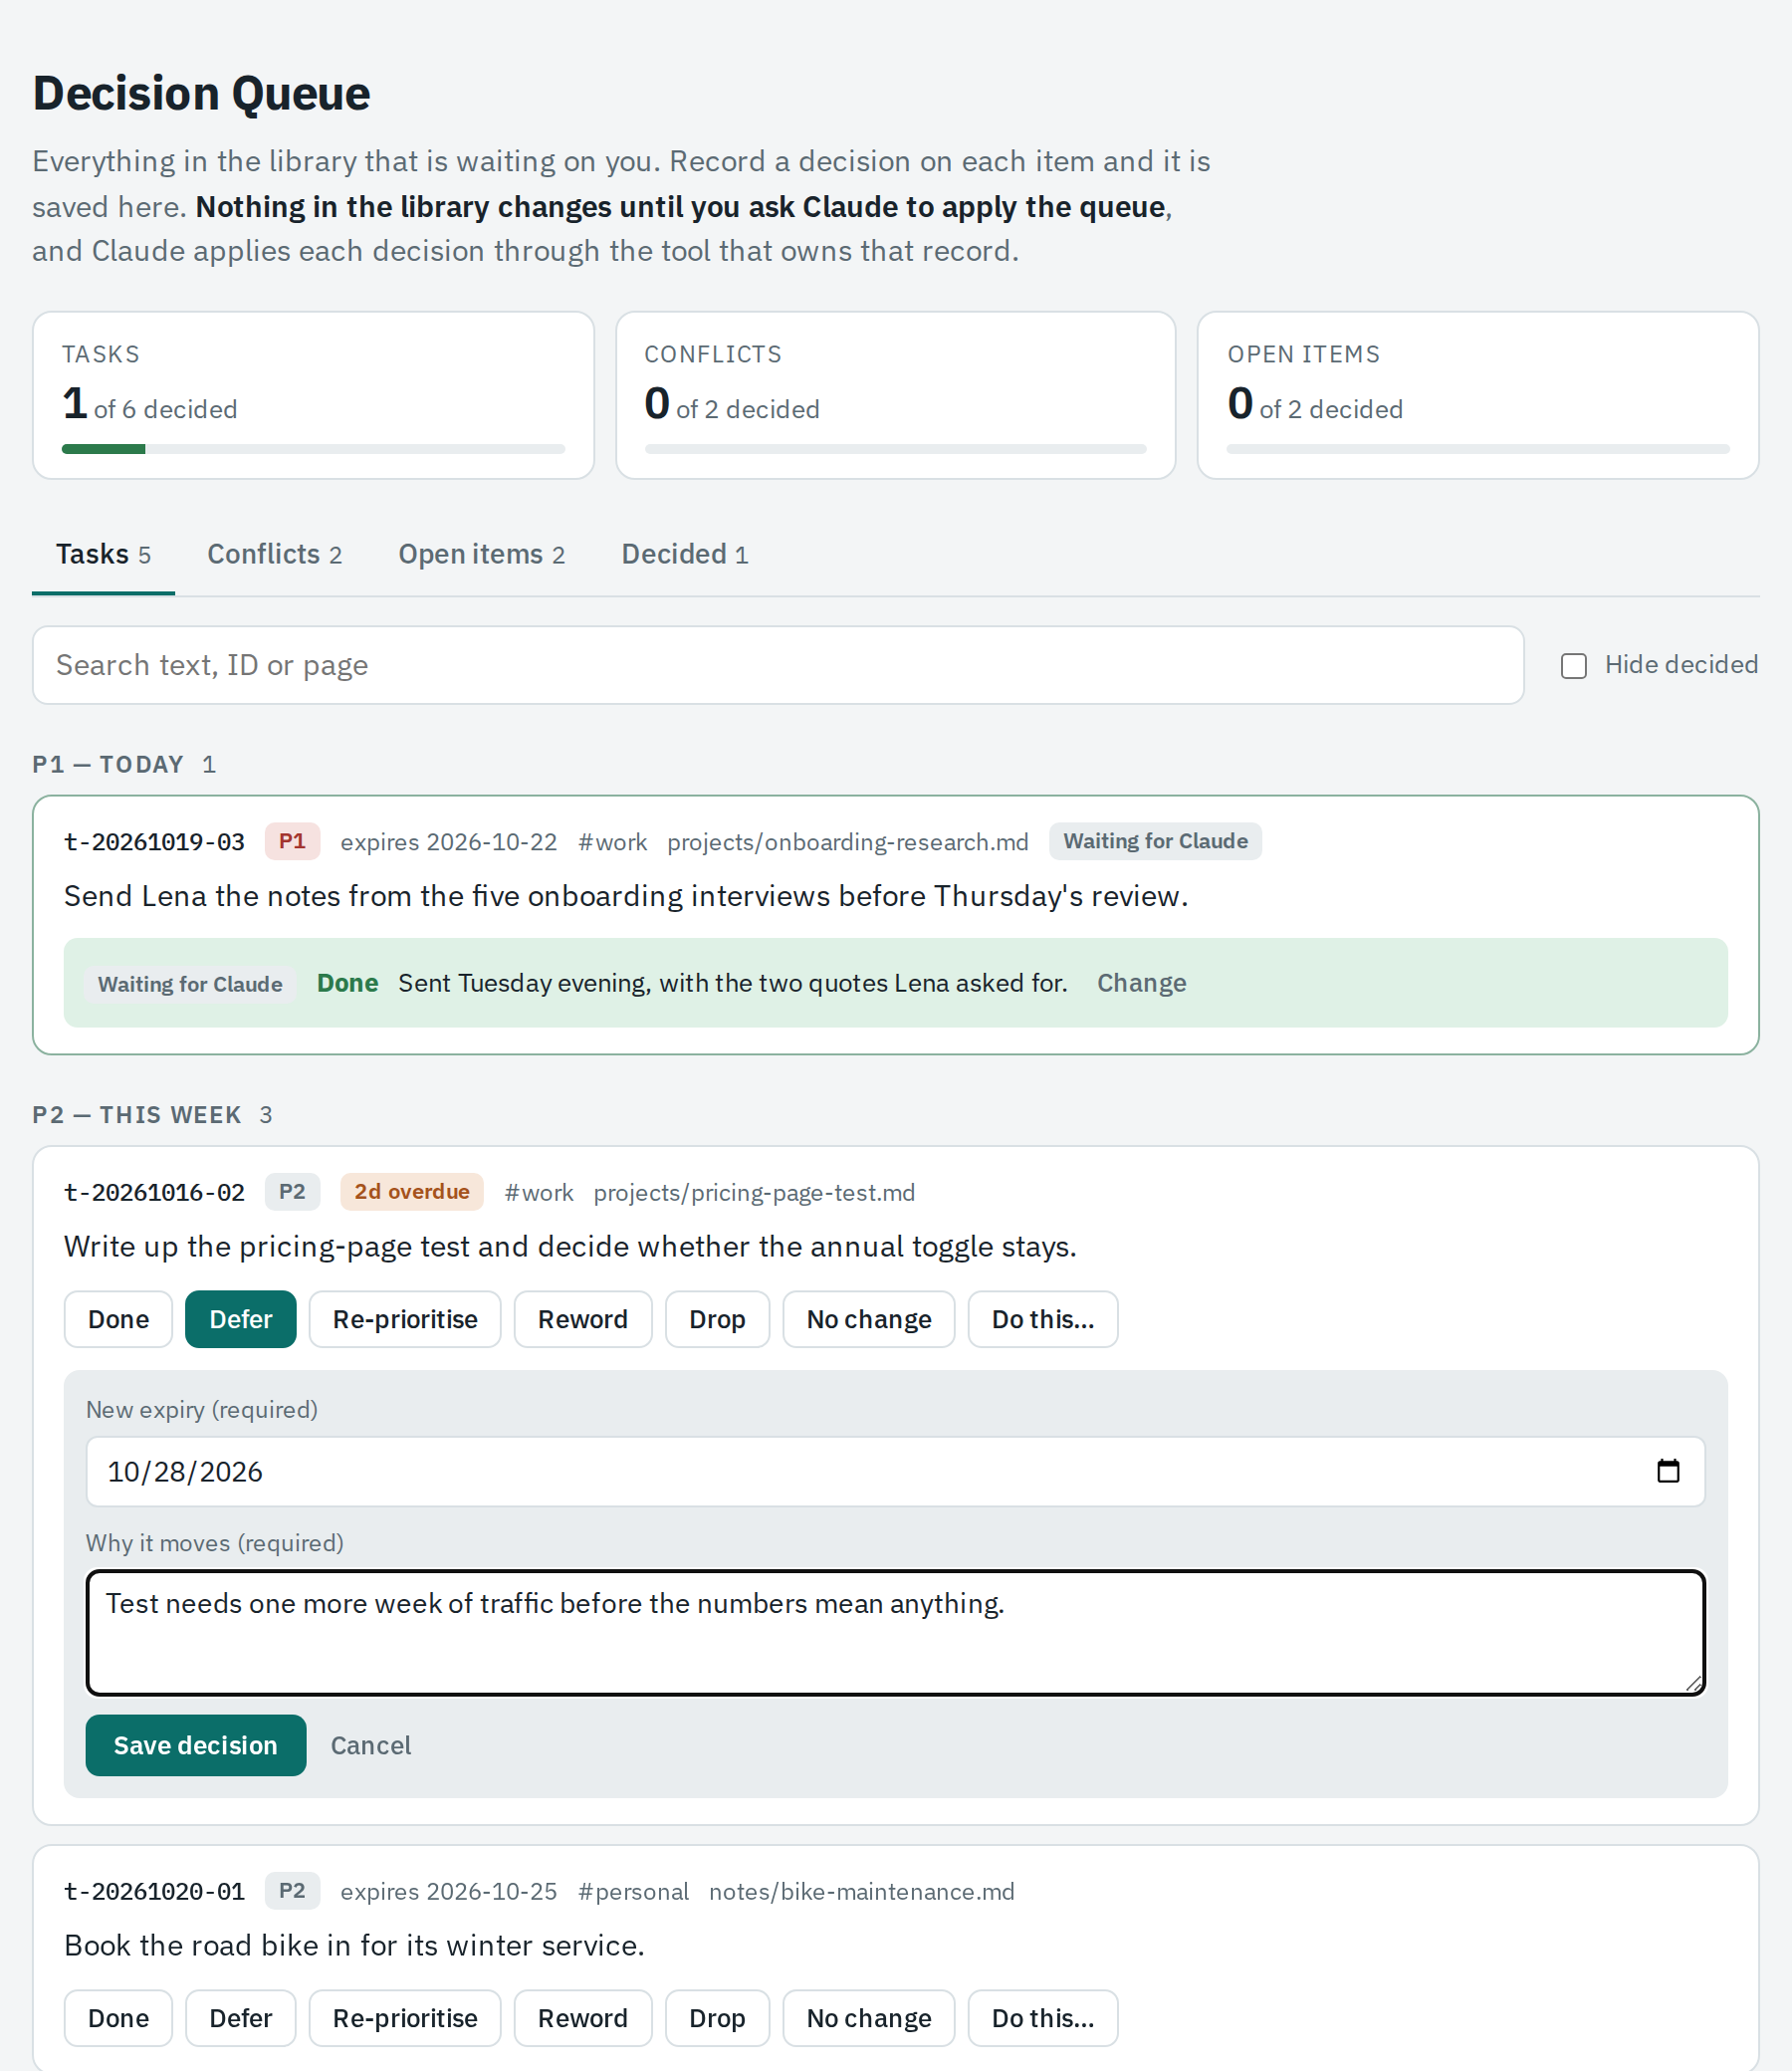Show the Decided tab
The width and height of the screenshot is (1792, 2071).
tap(684, 554)
